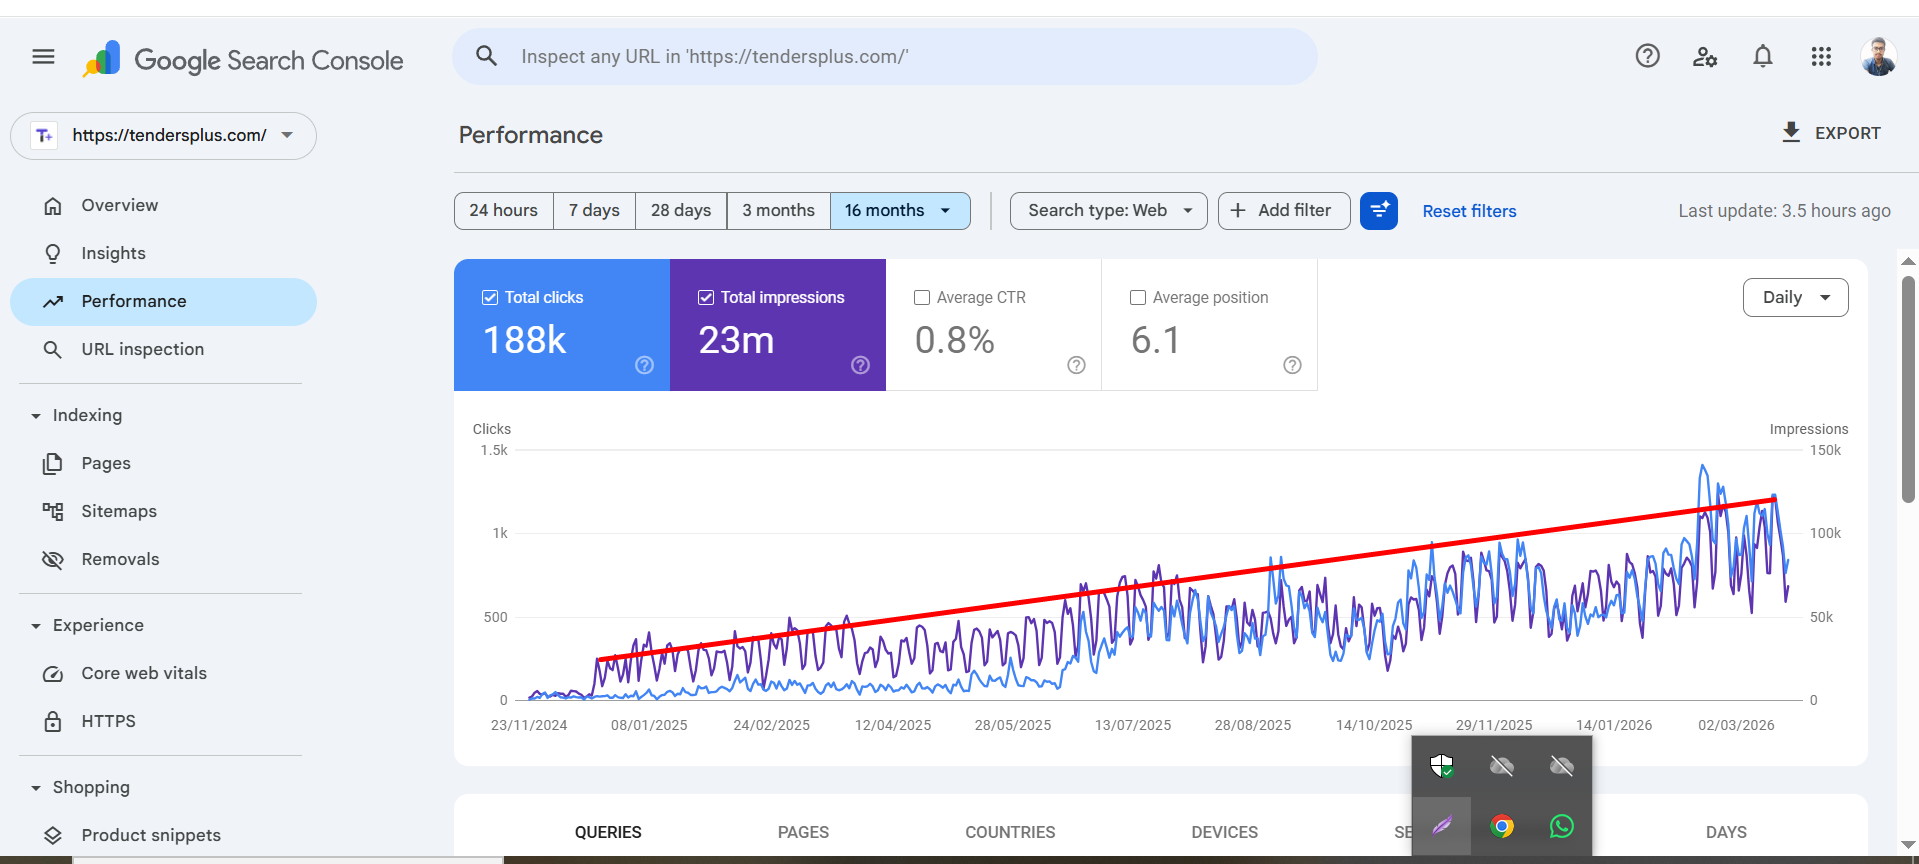Image resolution: width=1919 pixels, height=864 pixels.
Task: Click the blue filter sparkle icon button
Action: 1379,211
